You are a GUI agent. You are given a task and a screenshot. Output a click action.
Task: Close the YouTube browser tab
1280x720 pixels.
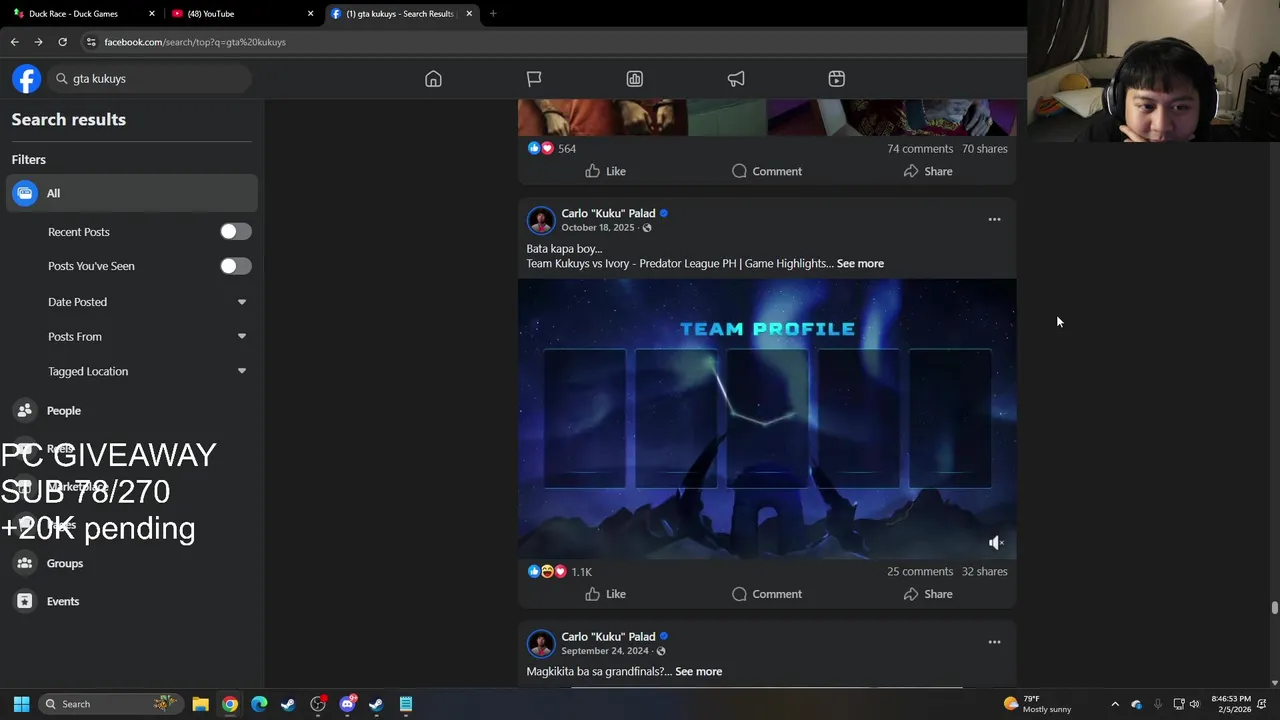tap(310, 14)
